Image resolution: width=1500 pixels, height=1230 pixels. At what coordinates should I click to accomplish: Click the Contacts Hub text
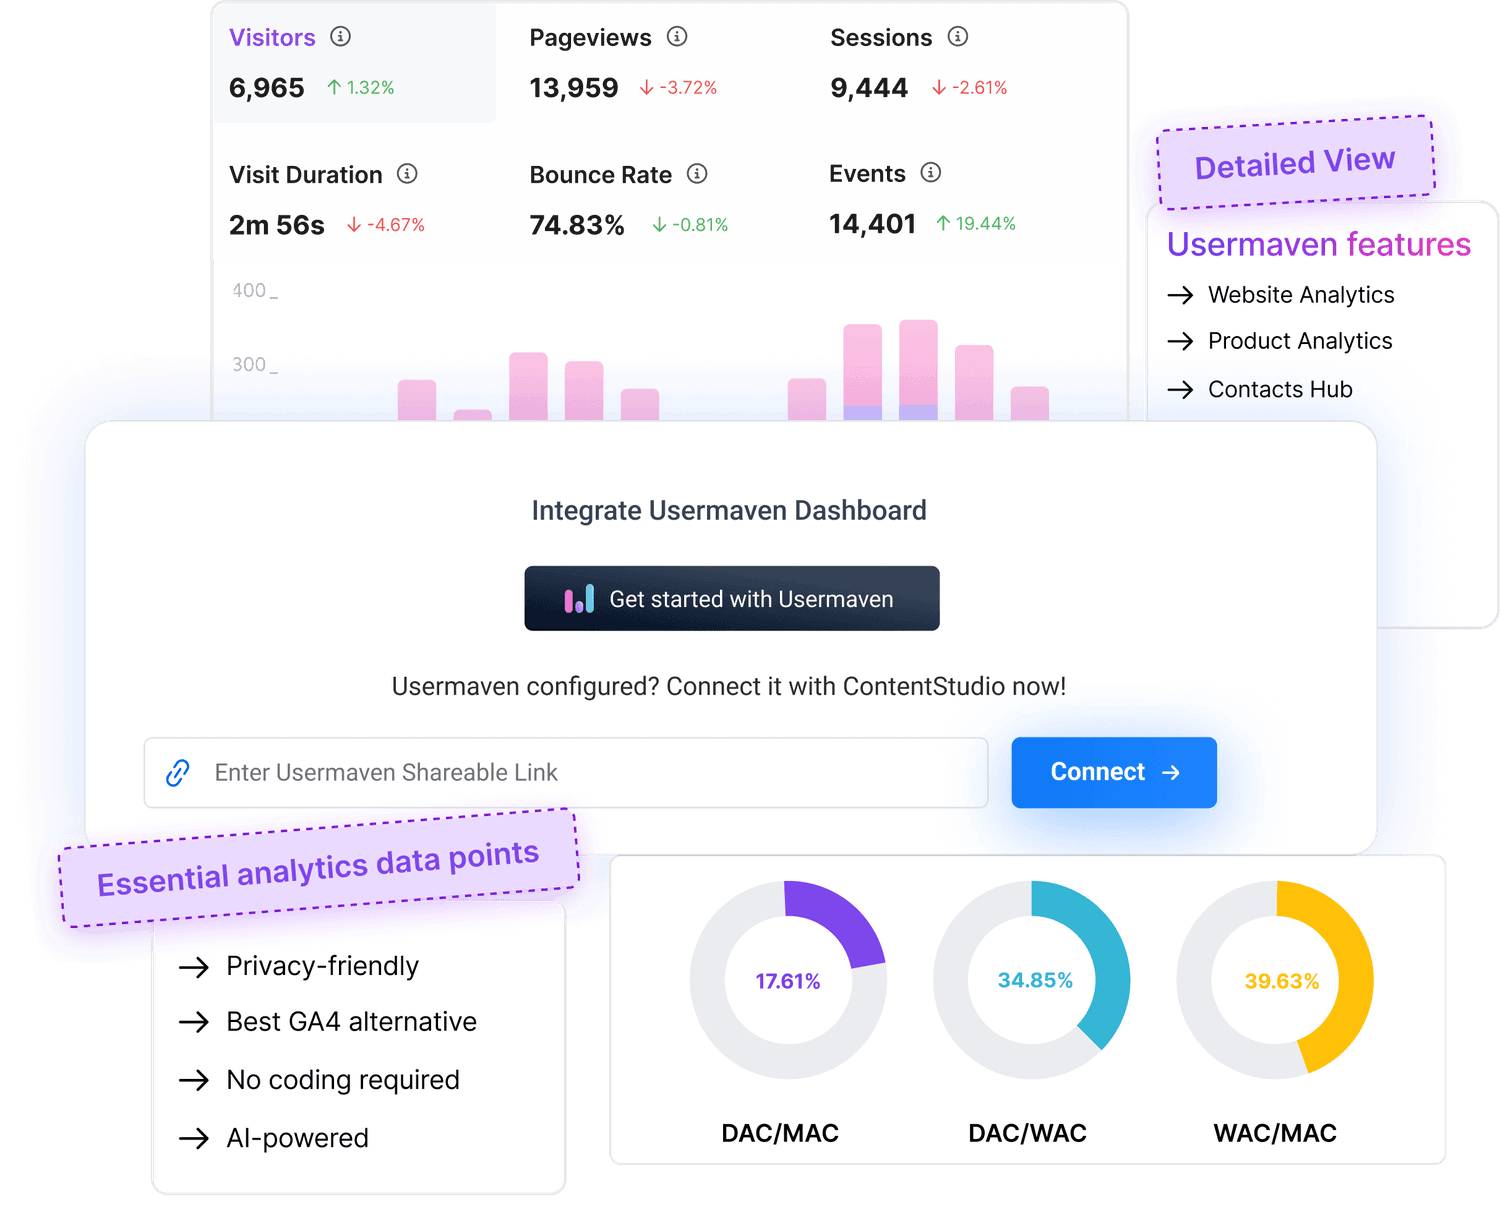pos(1280,389)
